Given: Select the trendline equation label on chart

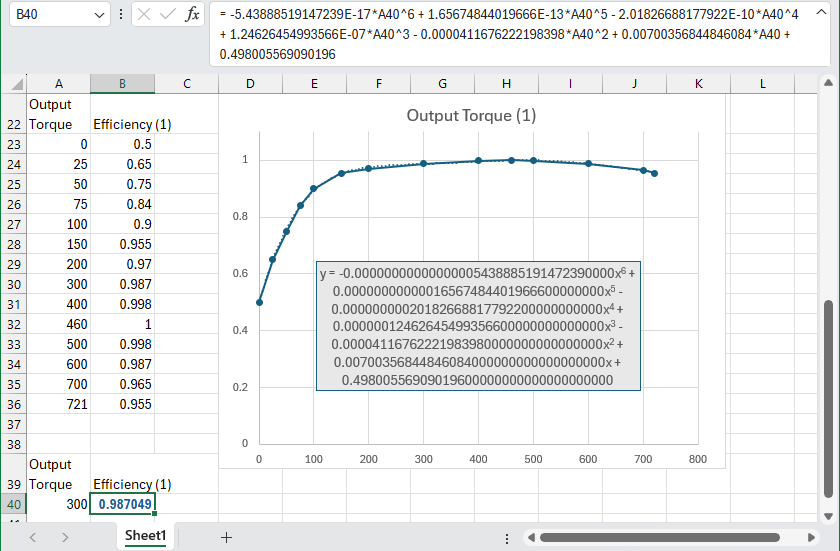Looking at the screenshot, I should click(477, 326).
